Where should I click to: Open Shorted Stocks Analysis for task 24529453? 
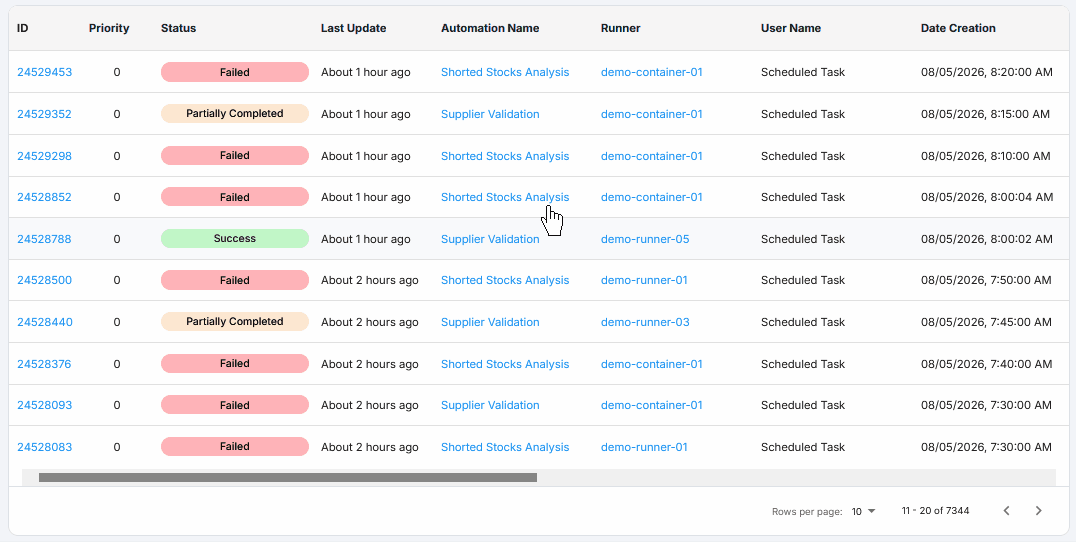[x=505, y=72]
